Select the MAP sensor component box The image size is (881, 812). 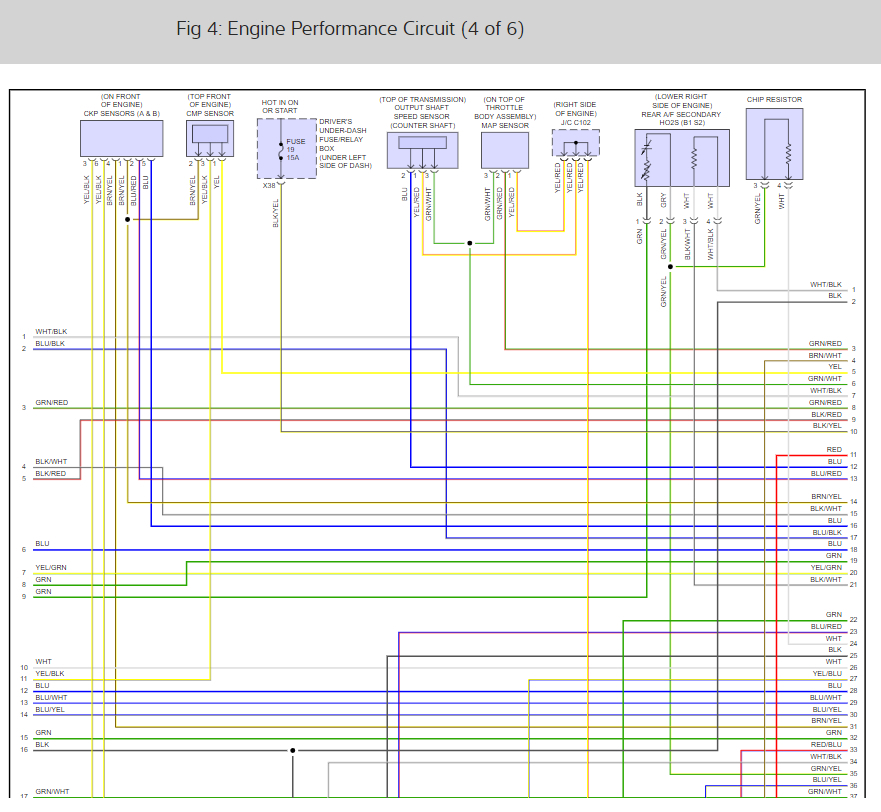[x=504, y=149]
